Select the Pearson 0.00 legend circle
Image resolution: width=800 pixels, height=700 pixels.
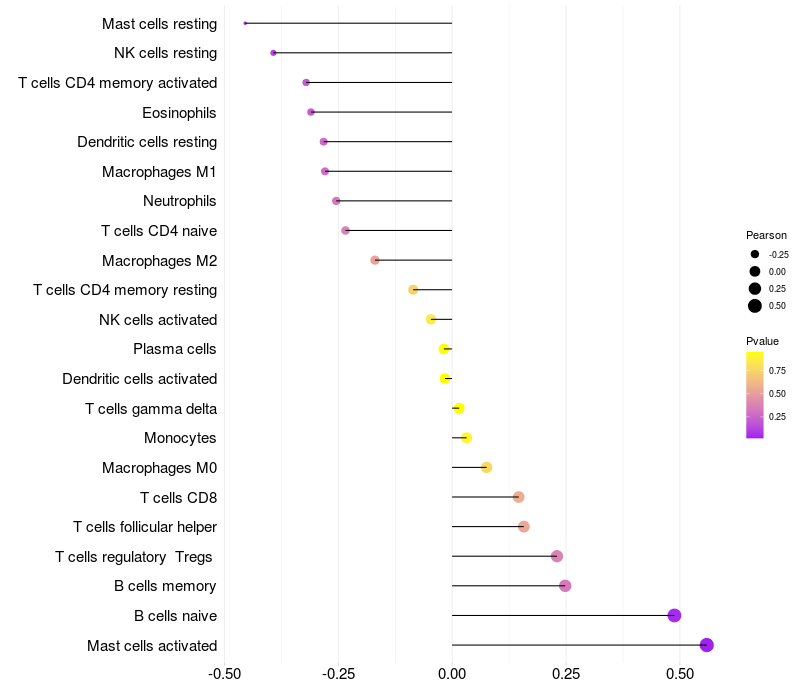pyautogui.click(x=755, y=271)
